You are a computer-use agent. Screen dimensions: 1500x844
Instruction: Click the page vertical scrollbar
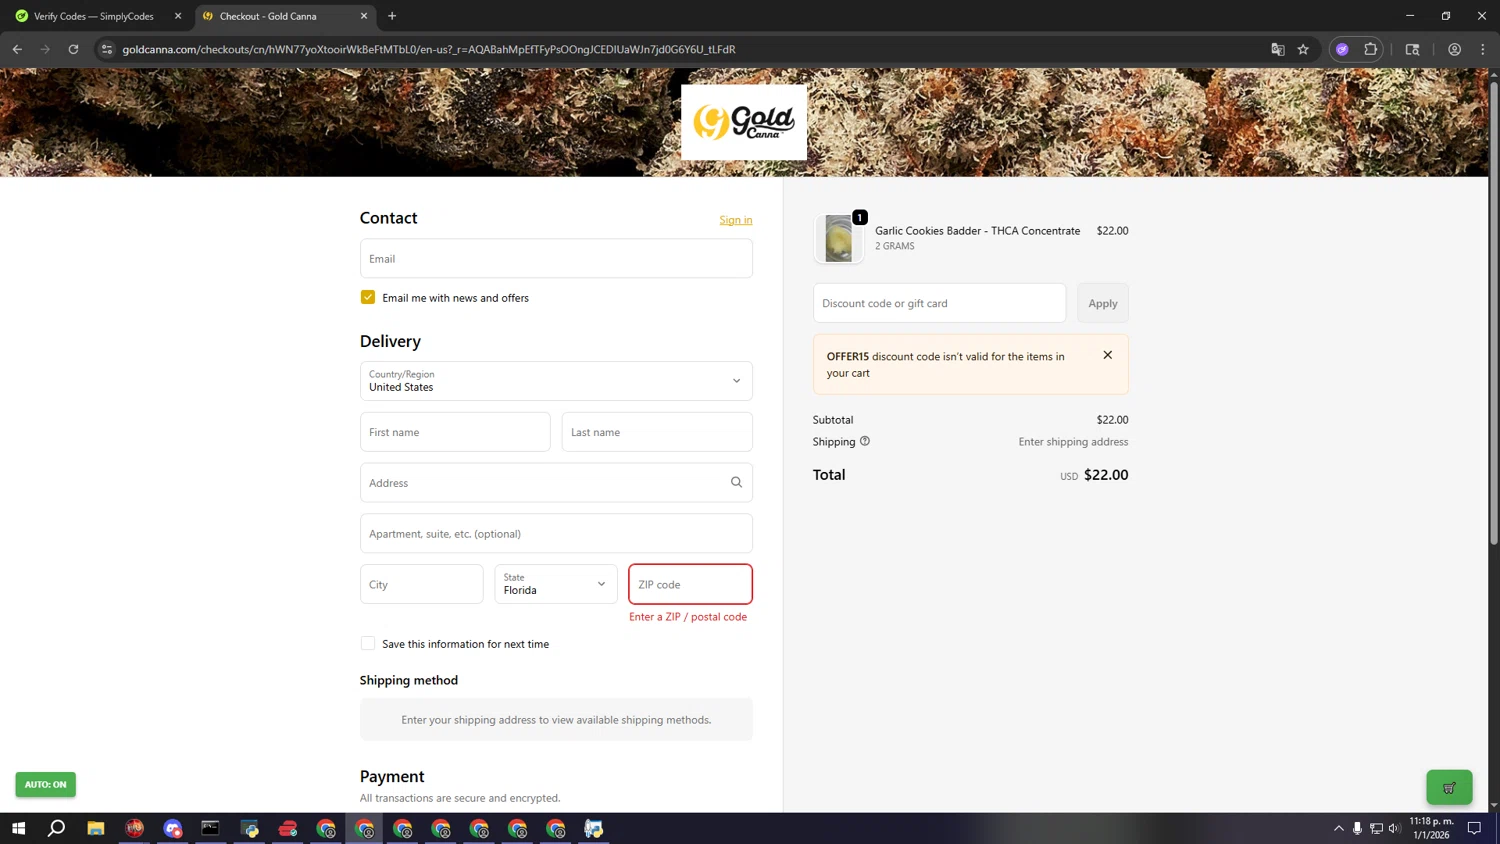pyautogui.click(x=1494, y=312)
